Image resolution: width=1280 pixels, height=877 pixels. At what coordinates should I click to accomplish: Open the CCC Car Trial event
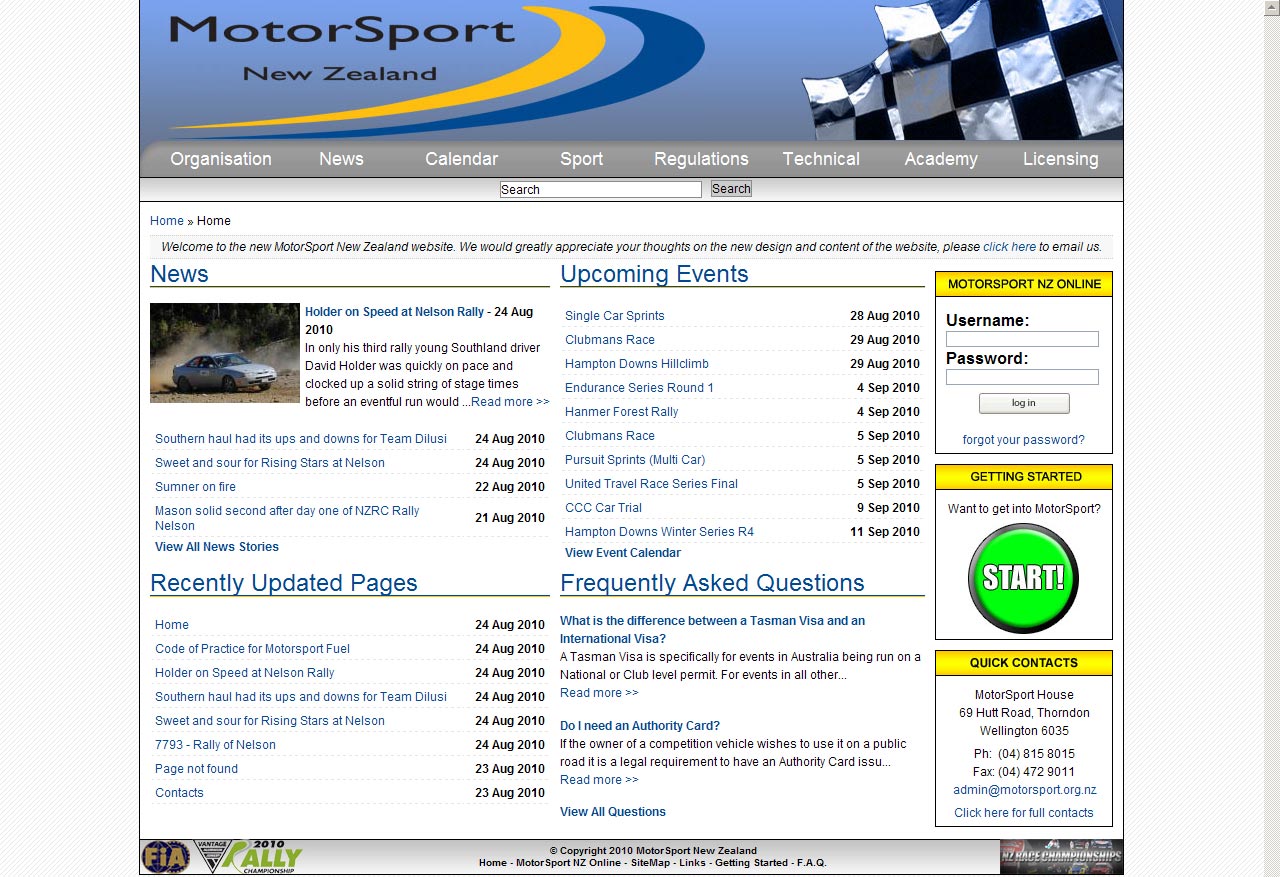[x=603, y=508]
